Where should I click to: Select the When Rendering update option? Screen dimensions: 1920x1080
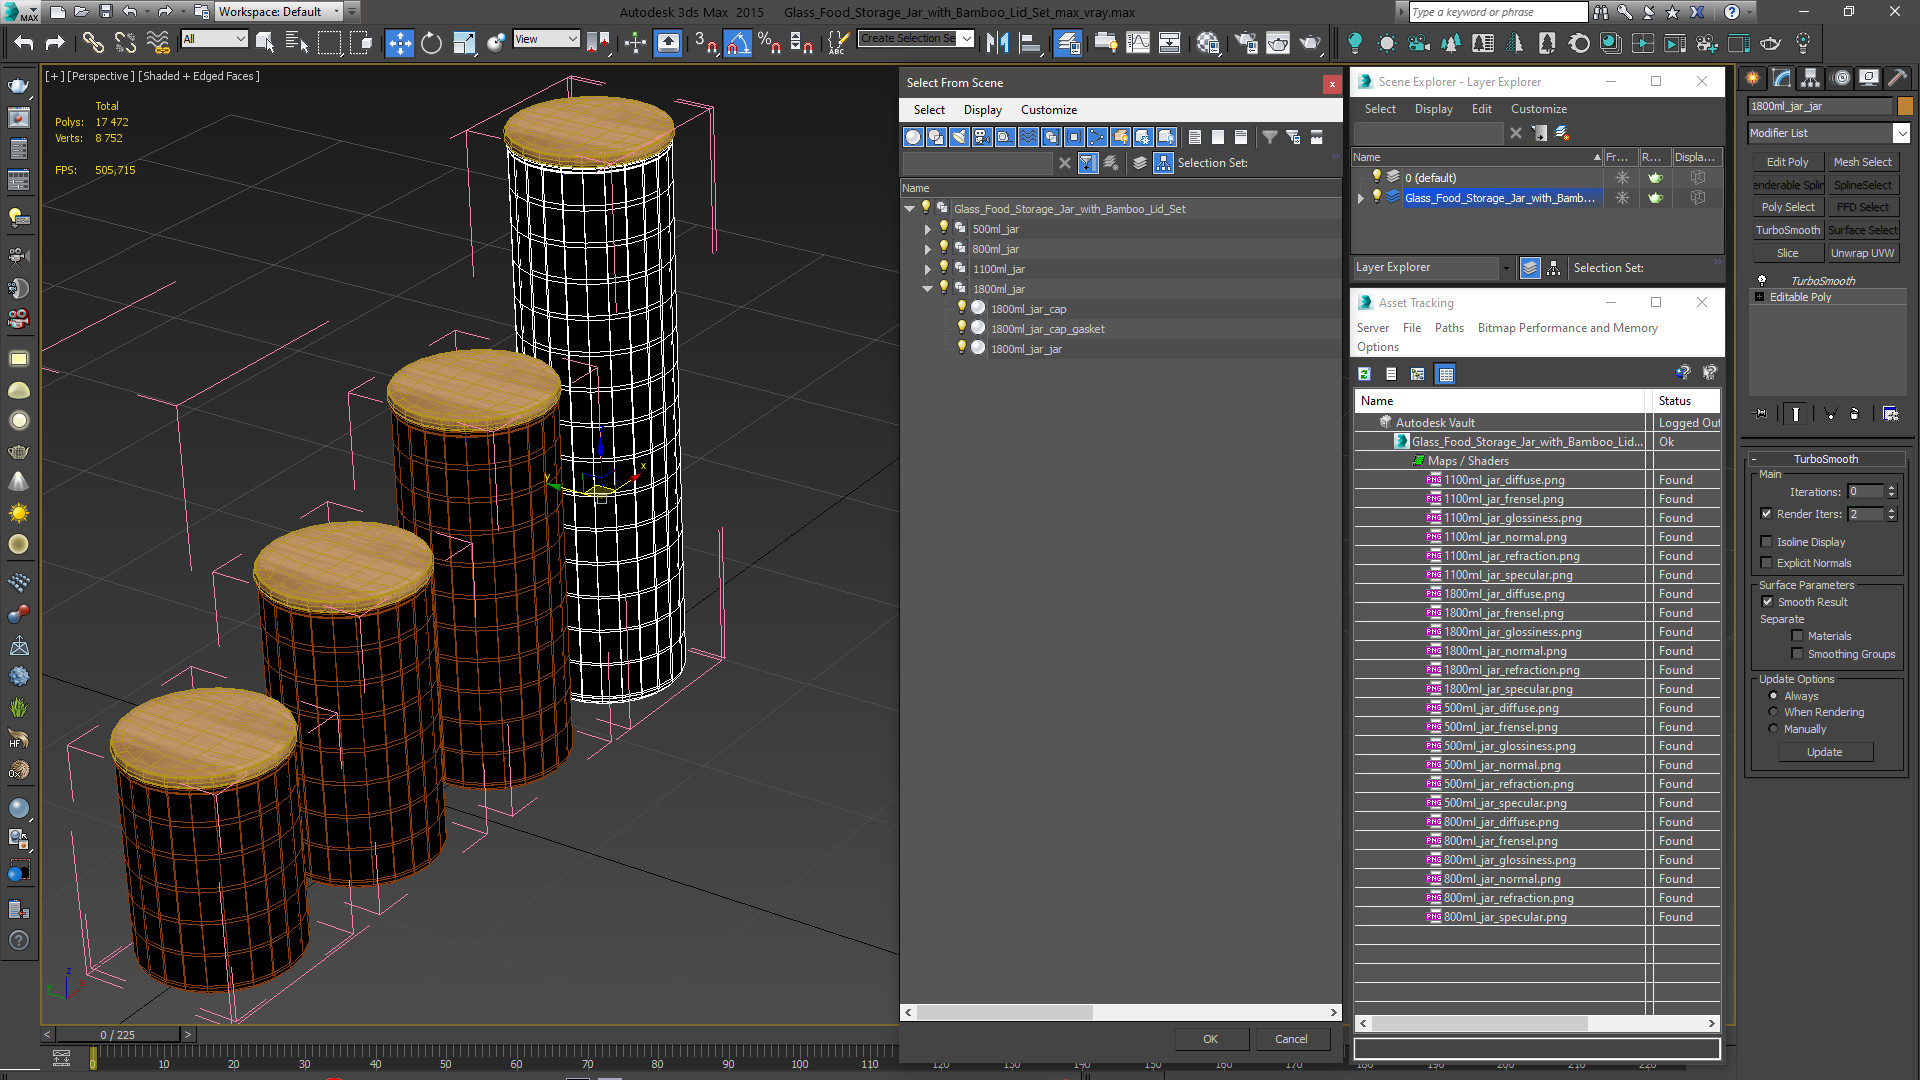click(x=1773, y=712)
